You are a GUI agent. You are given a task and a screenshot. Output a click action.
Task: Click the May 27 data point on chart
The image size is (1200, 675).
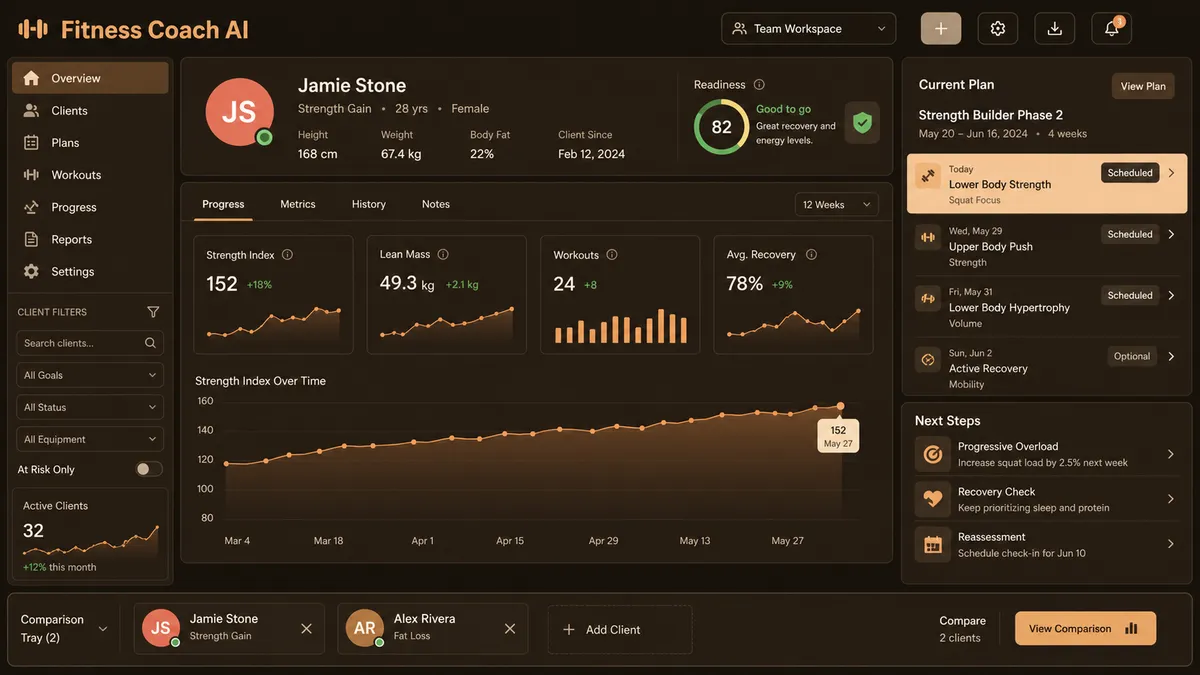840,406
